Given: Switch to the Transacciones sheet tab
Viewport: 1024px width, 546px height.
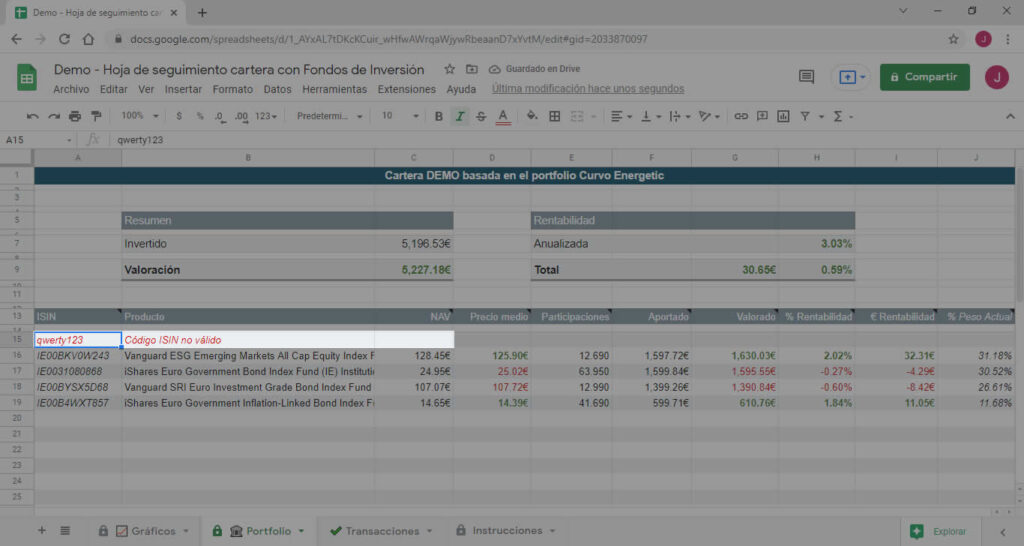Looking at the screenshot, I should tap(382, 531).
